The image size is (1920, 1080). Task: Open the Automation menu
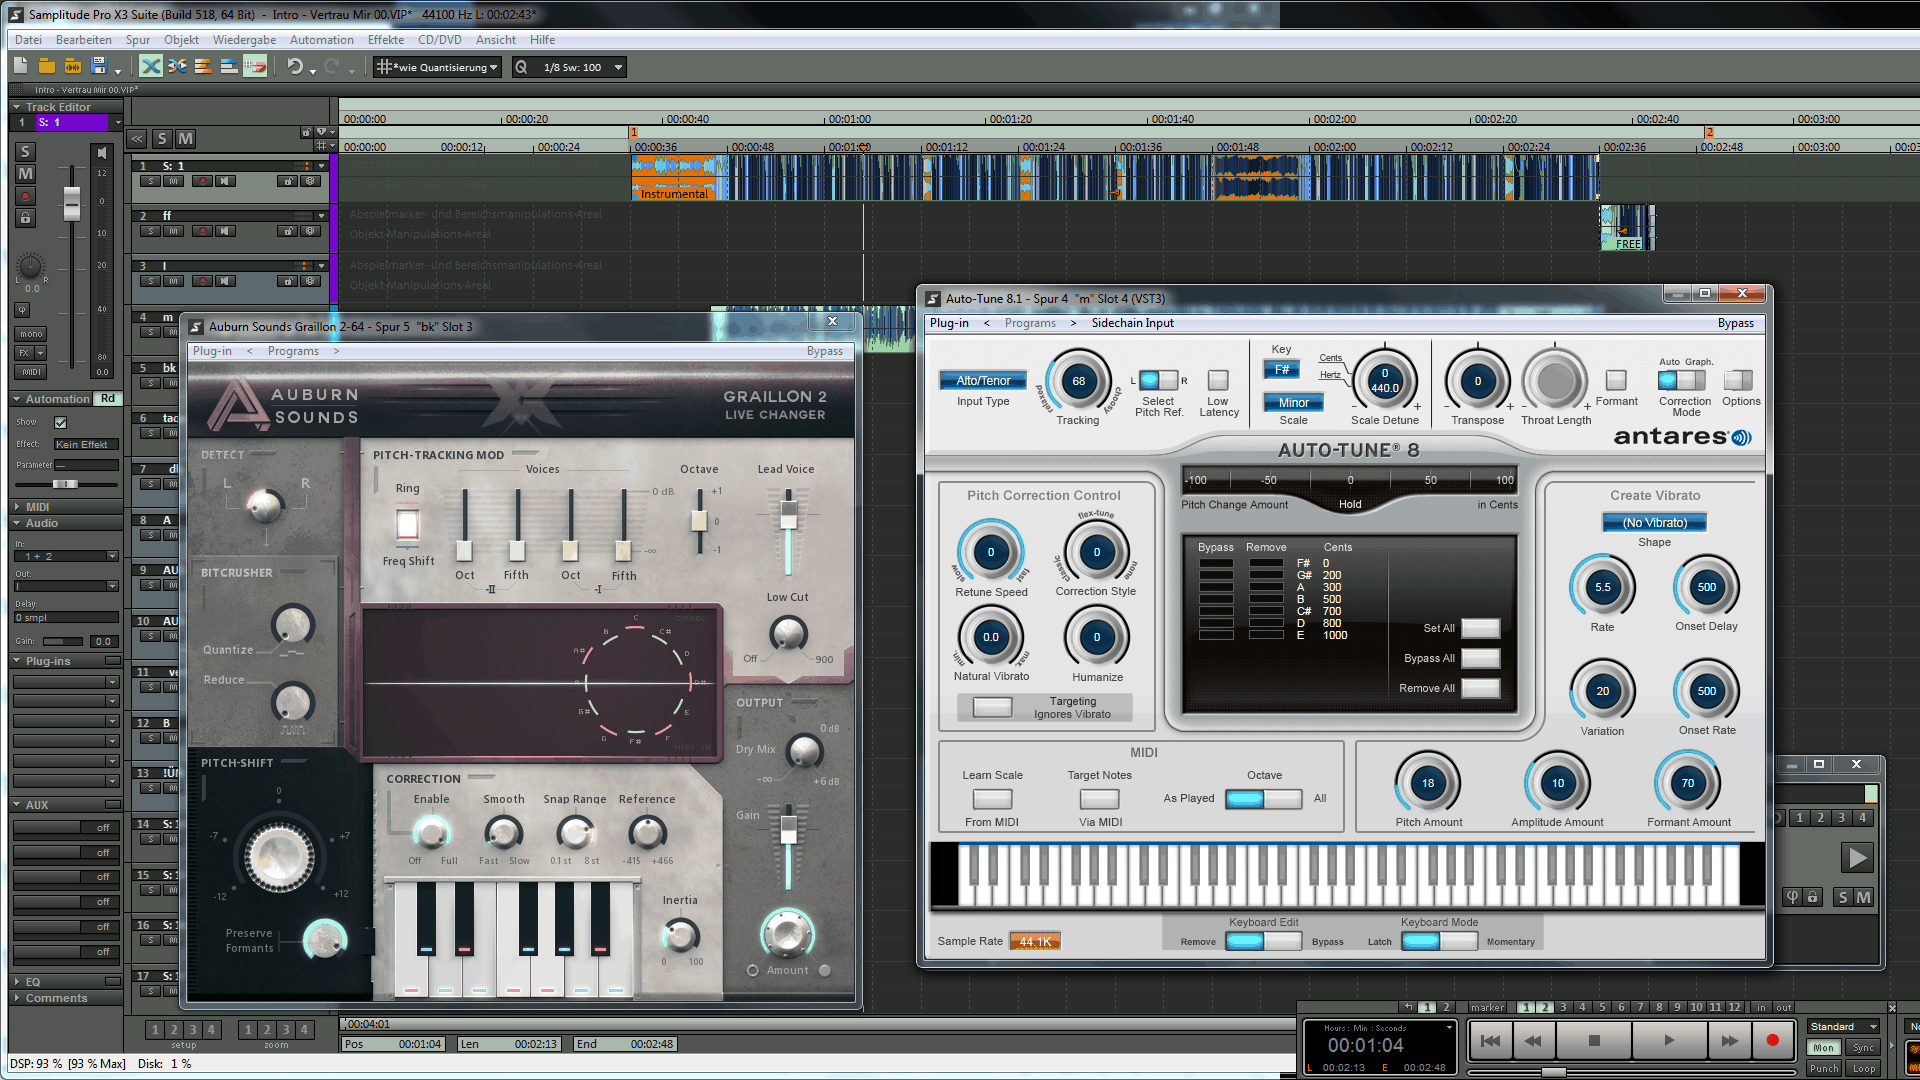point(321,40)
